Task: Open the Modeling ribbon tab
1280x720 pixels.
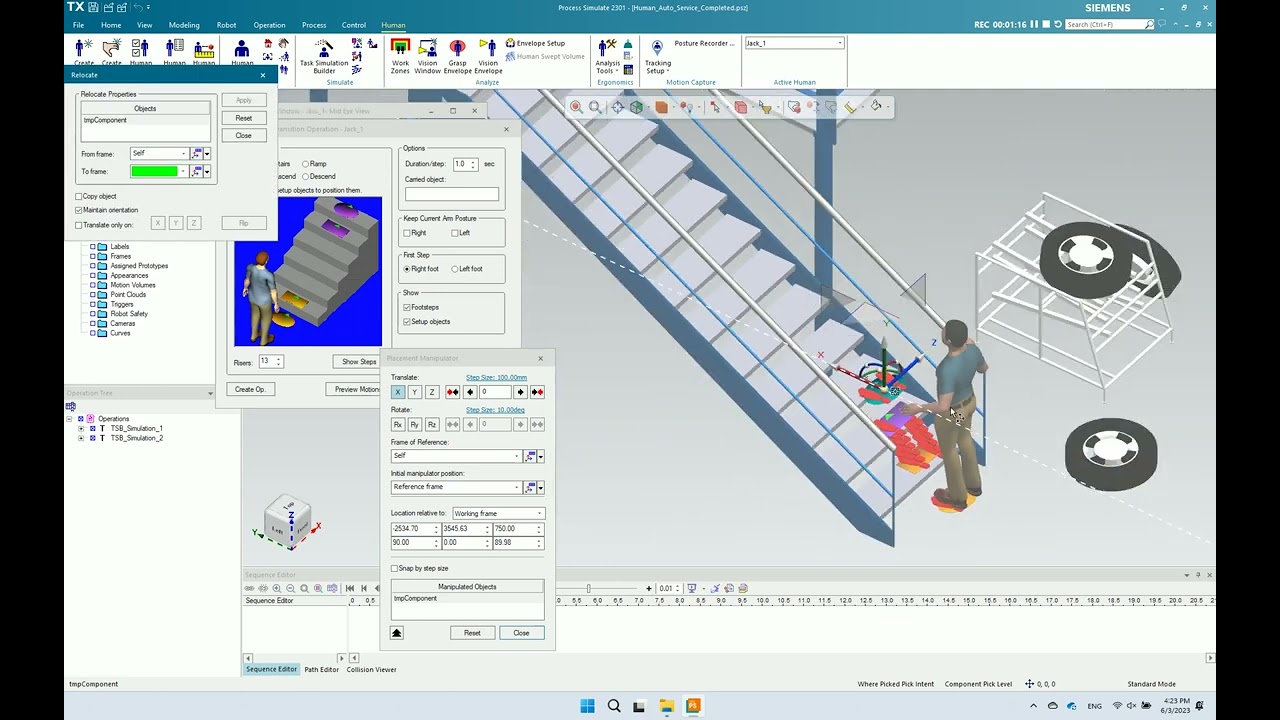Action: coord(183,25)
